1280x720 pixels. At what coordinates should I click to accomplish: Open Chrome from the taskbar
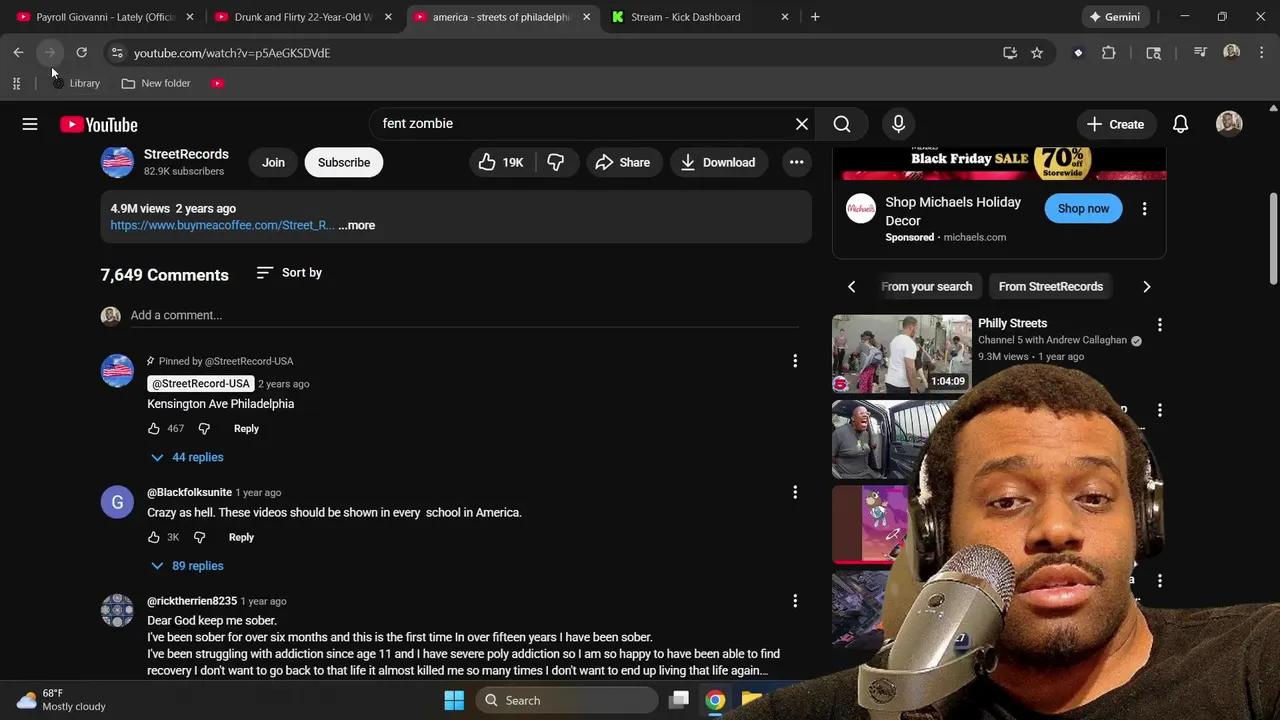point(715,700)
